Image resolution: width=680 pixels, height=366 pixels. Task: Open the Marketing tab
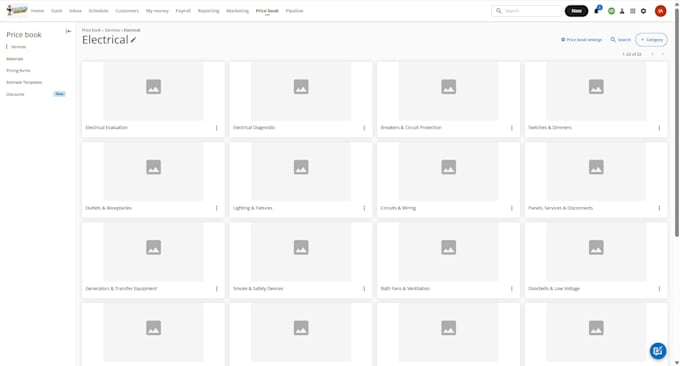click(238, 11)
